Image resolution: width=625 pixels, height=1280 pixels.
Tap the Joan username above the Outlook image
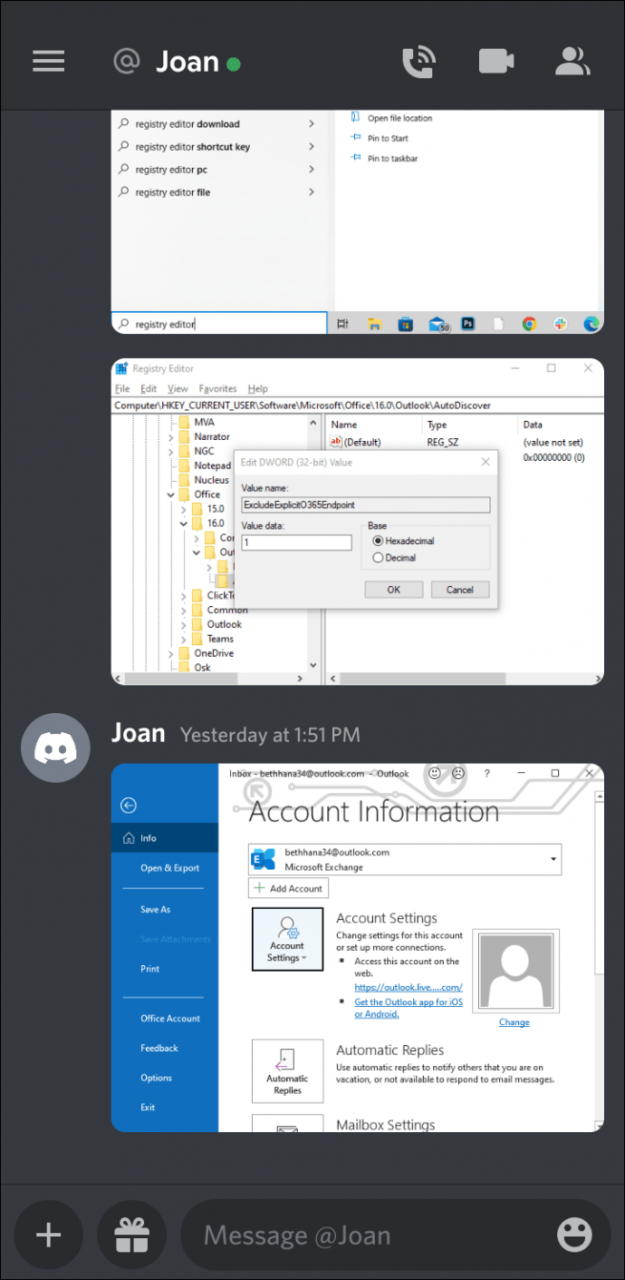pyautogui.click(x=138, y=733)
